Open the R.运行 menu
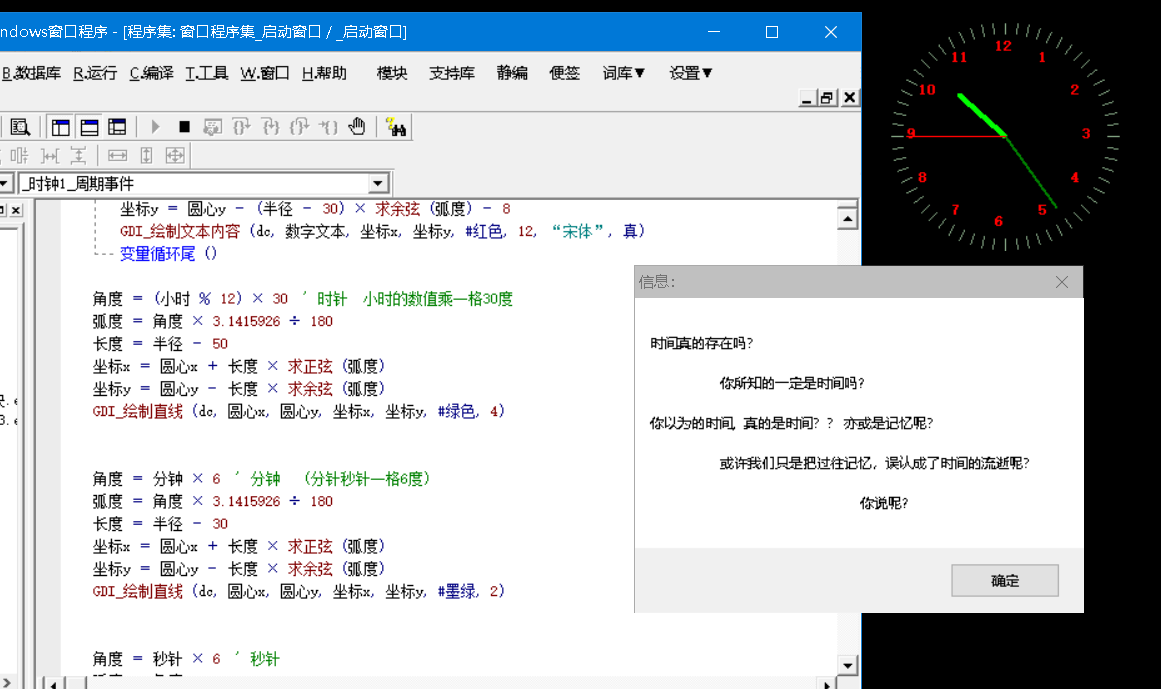Viewport: 1161px width, 689px height. [x=95, y=73]
